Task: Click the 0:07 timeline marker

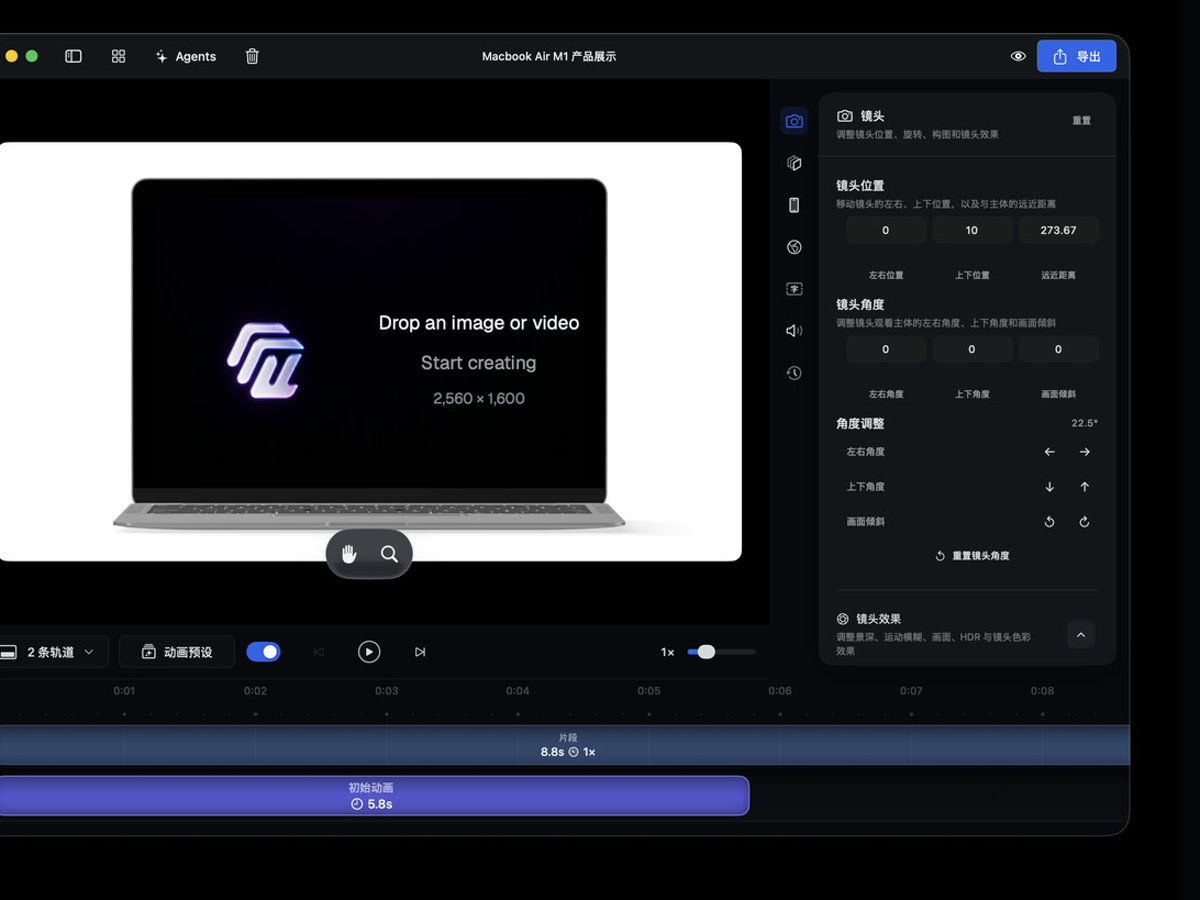Action: tap(911, 691)
